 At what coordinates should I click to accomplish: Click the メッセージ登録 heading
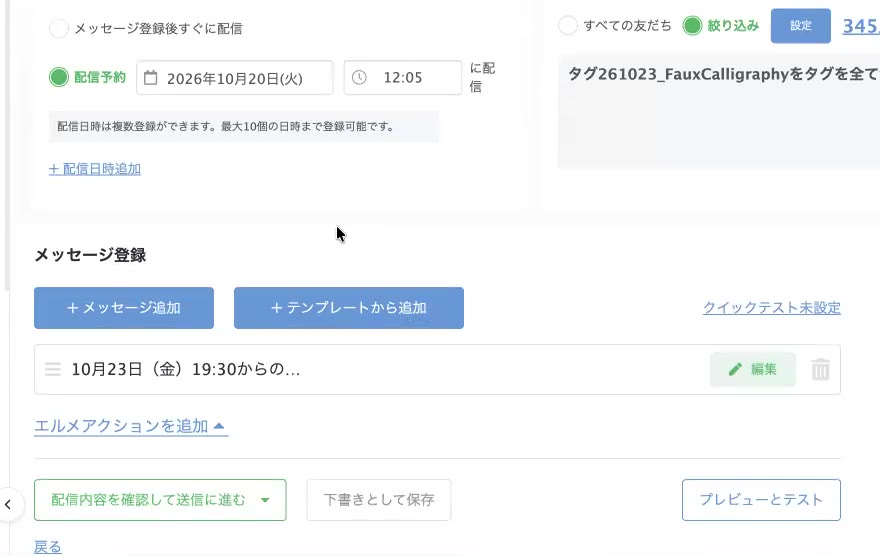tap(90, 255)
